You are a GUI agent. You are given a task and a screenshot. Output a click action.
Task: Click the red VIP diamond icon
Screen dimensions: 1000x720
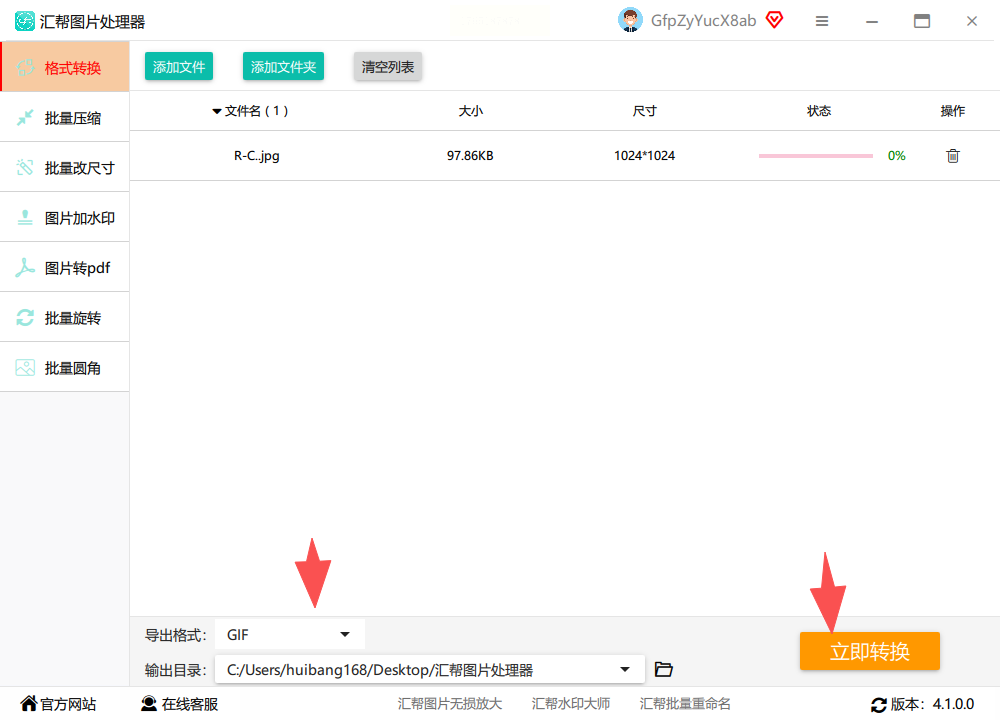click(x=774, y=20)
